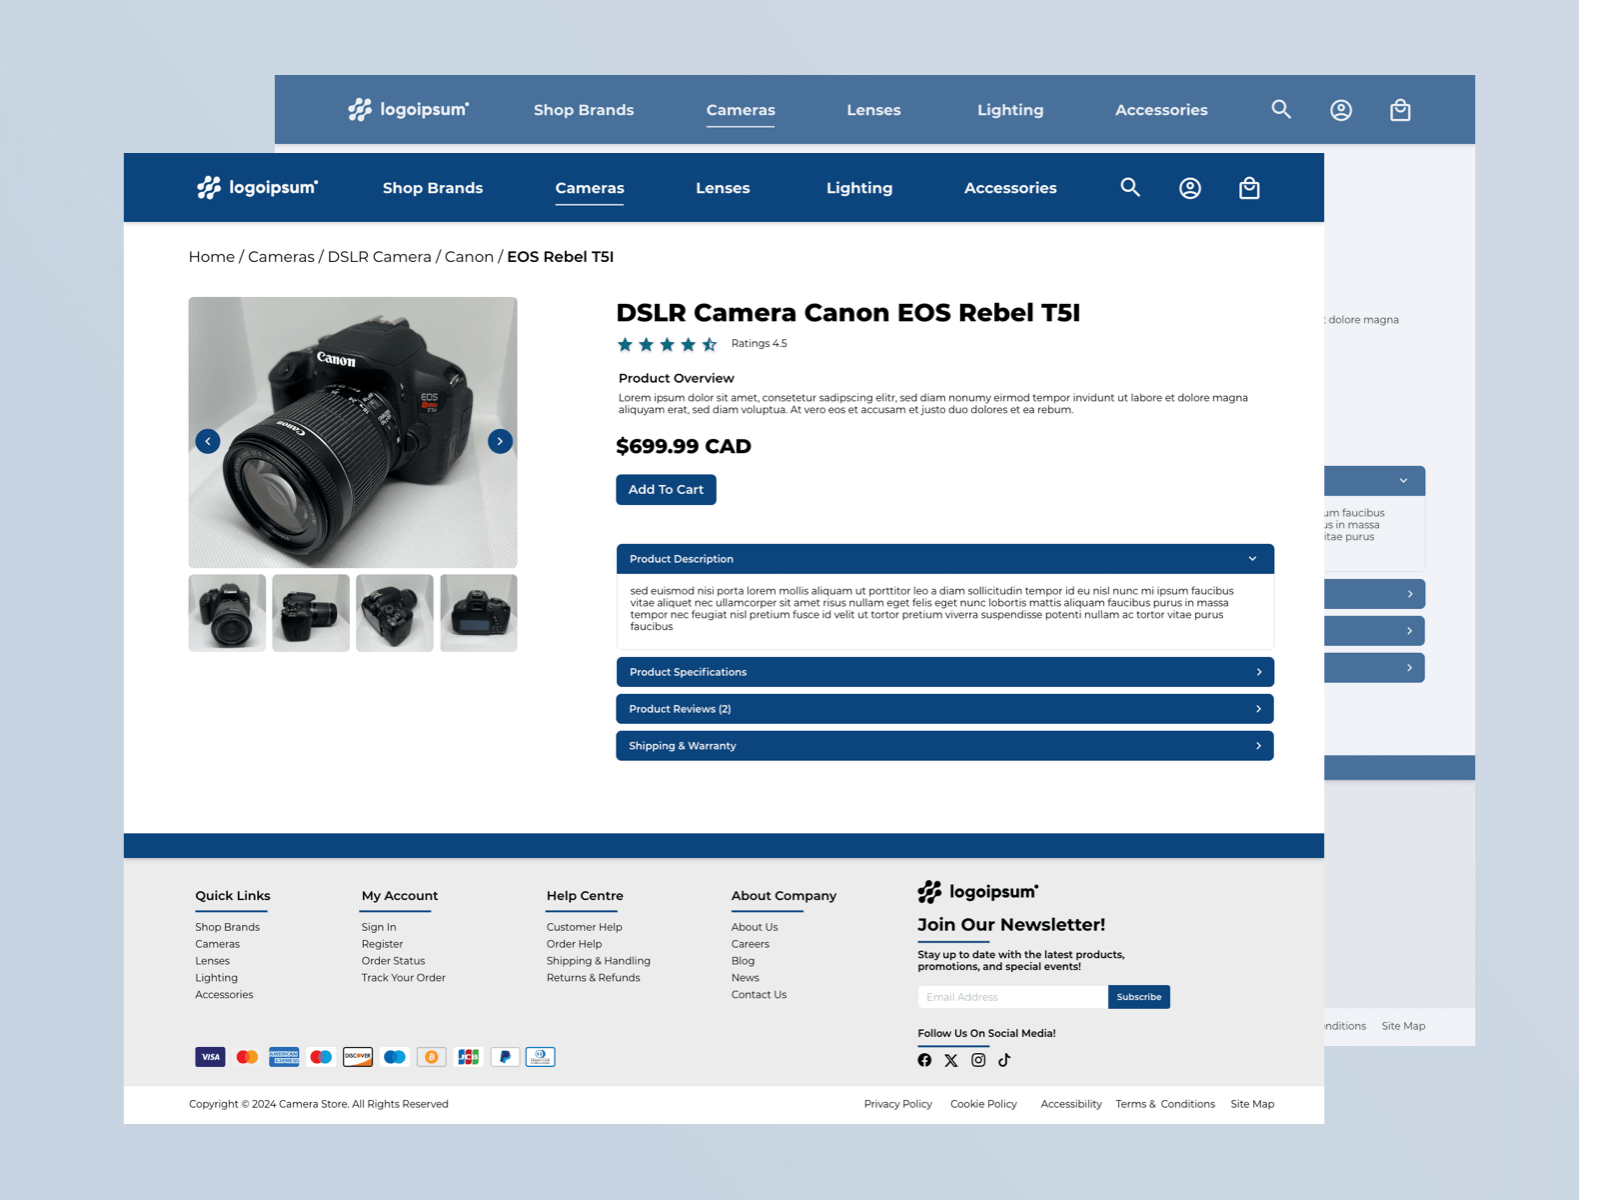The height and width of the screenshot is (1200, 1600).
Task: Open Cookie Policy footer link
Action: click(983, 1104)
